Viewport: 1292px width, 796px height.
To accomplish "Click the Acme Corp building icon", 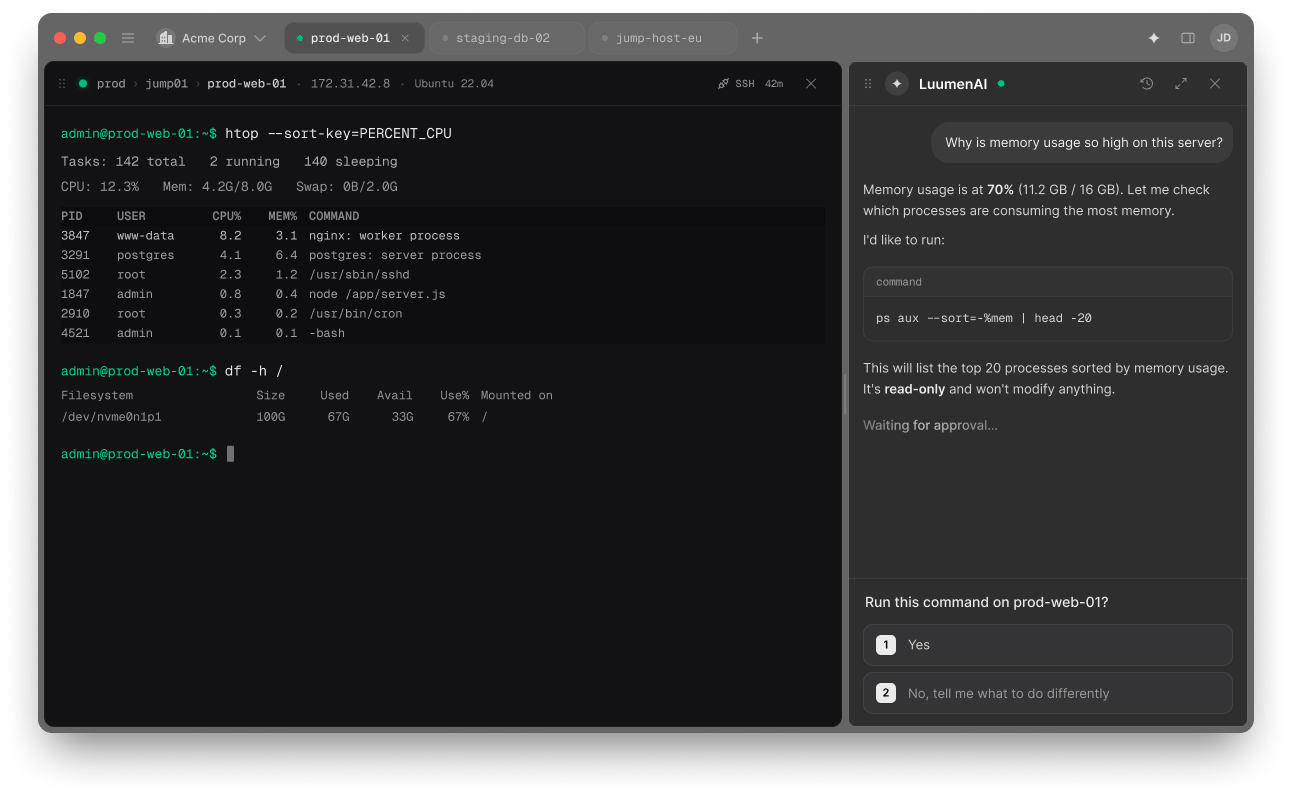I will click(x=166, y=38).
